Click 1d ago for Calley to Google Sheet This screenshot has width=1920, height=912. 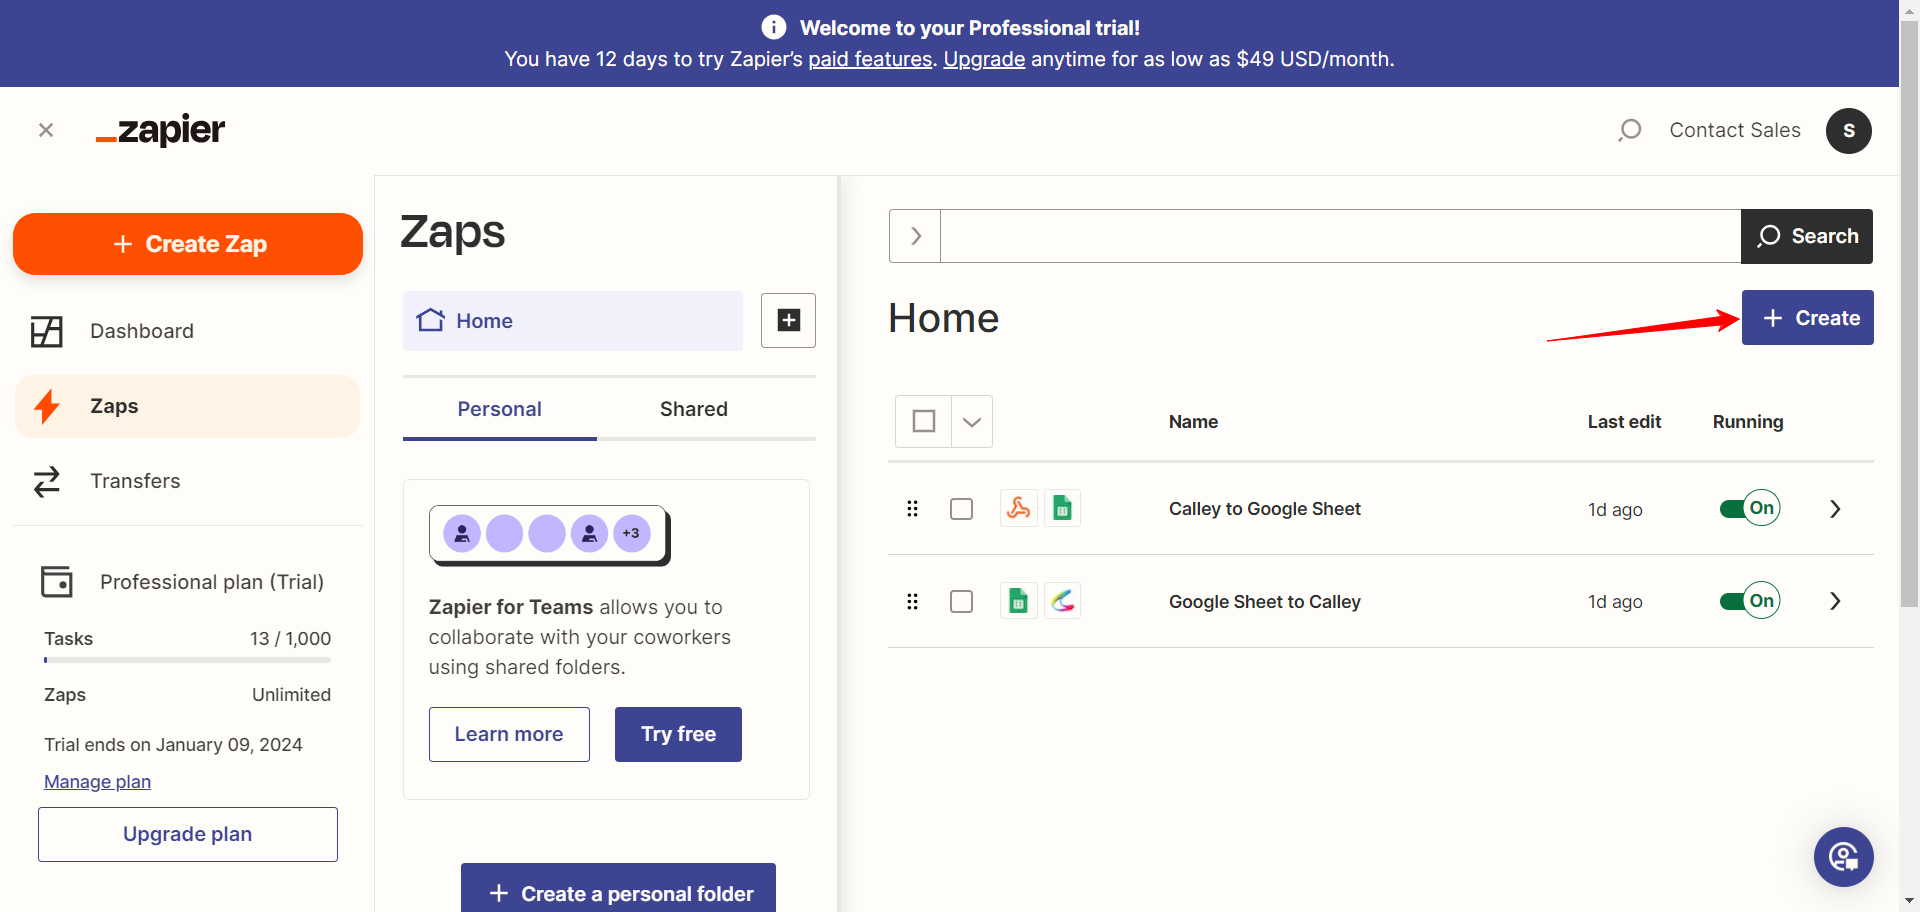(x=1615, y=510)
